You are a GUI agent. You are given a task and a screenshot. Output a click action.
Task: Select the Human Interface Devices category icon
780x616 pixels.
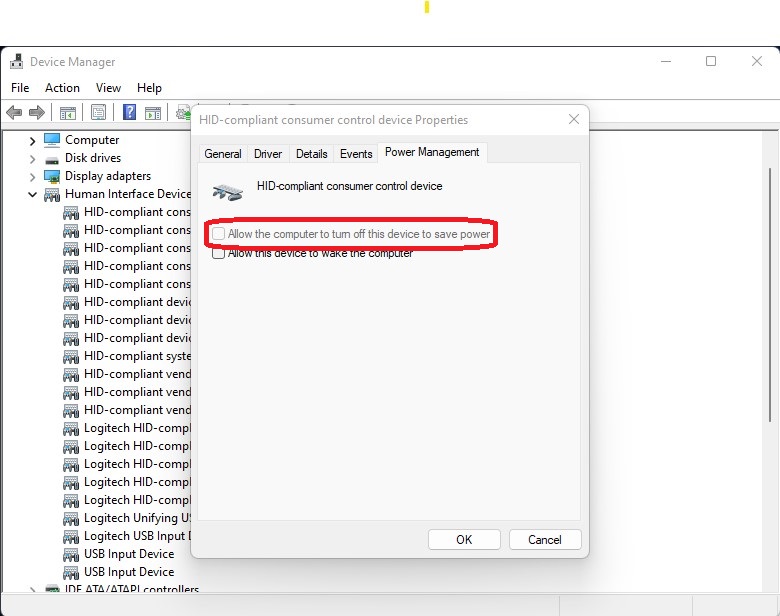(x=52, y=195)
